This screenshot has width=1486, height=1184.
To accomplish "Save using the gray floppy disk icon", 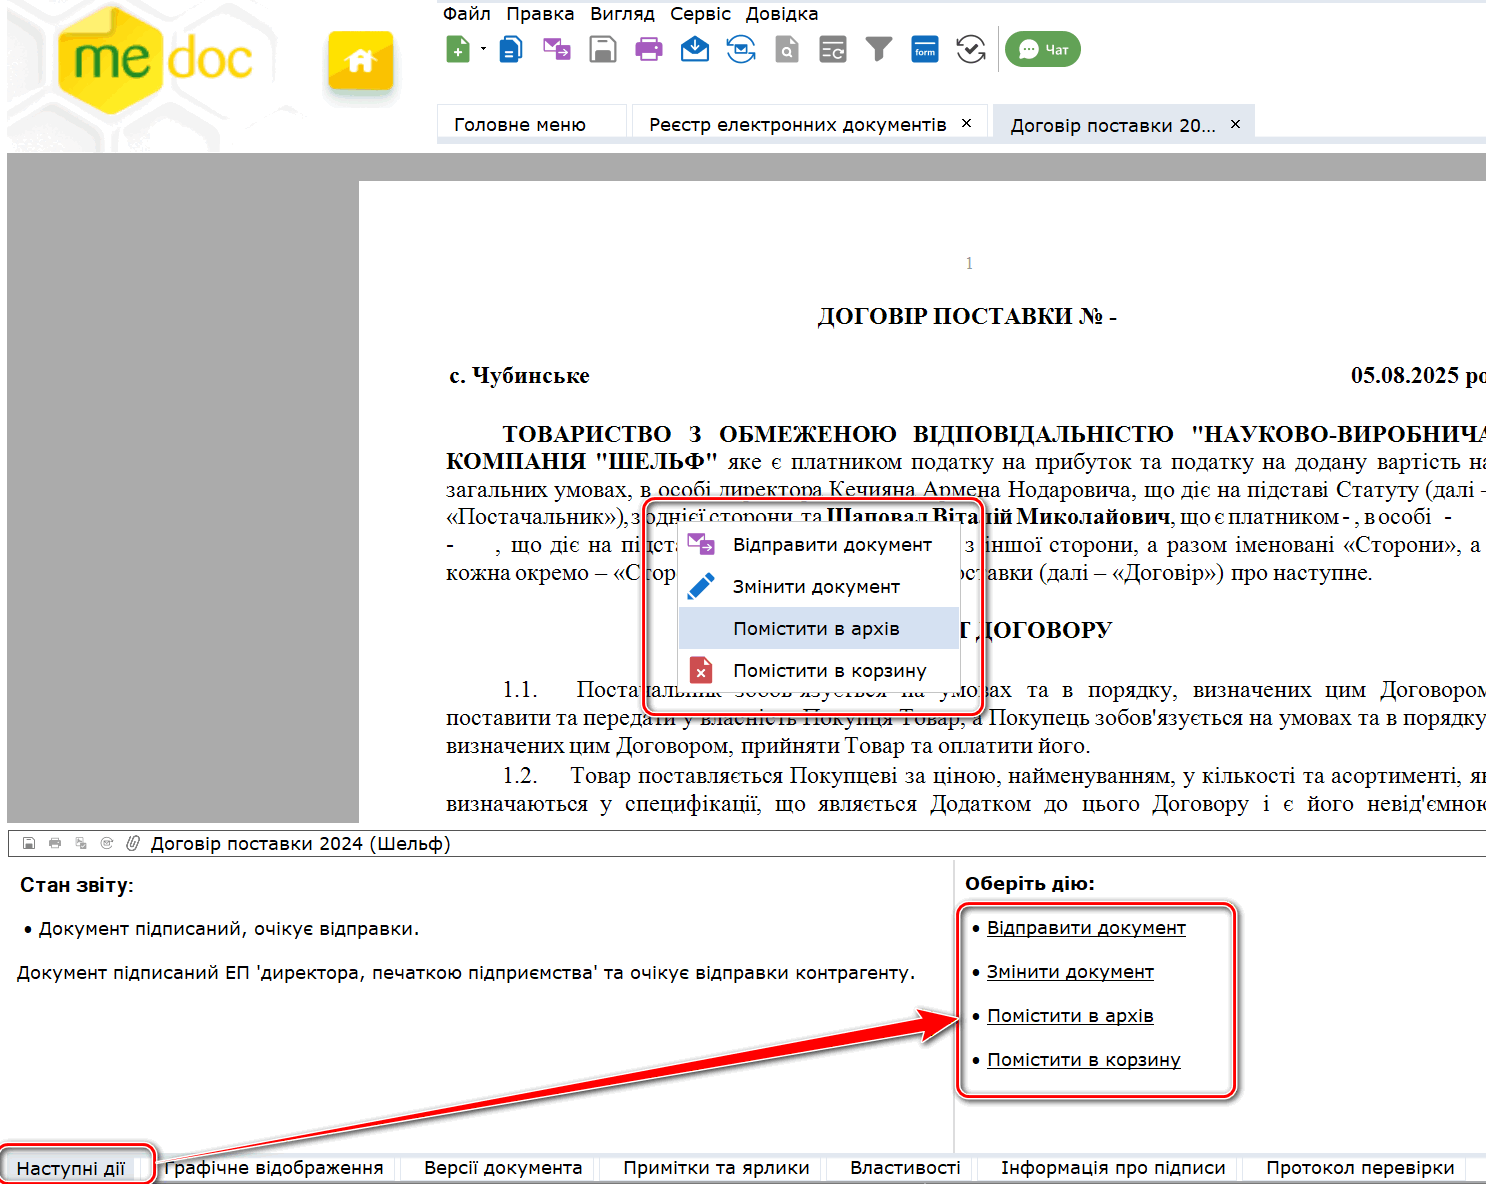I will [603, 49].
